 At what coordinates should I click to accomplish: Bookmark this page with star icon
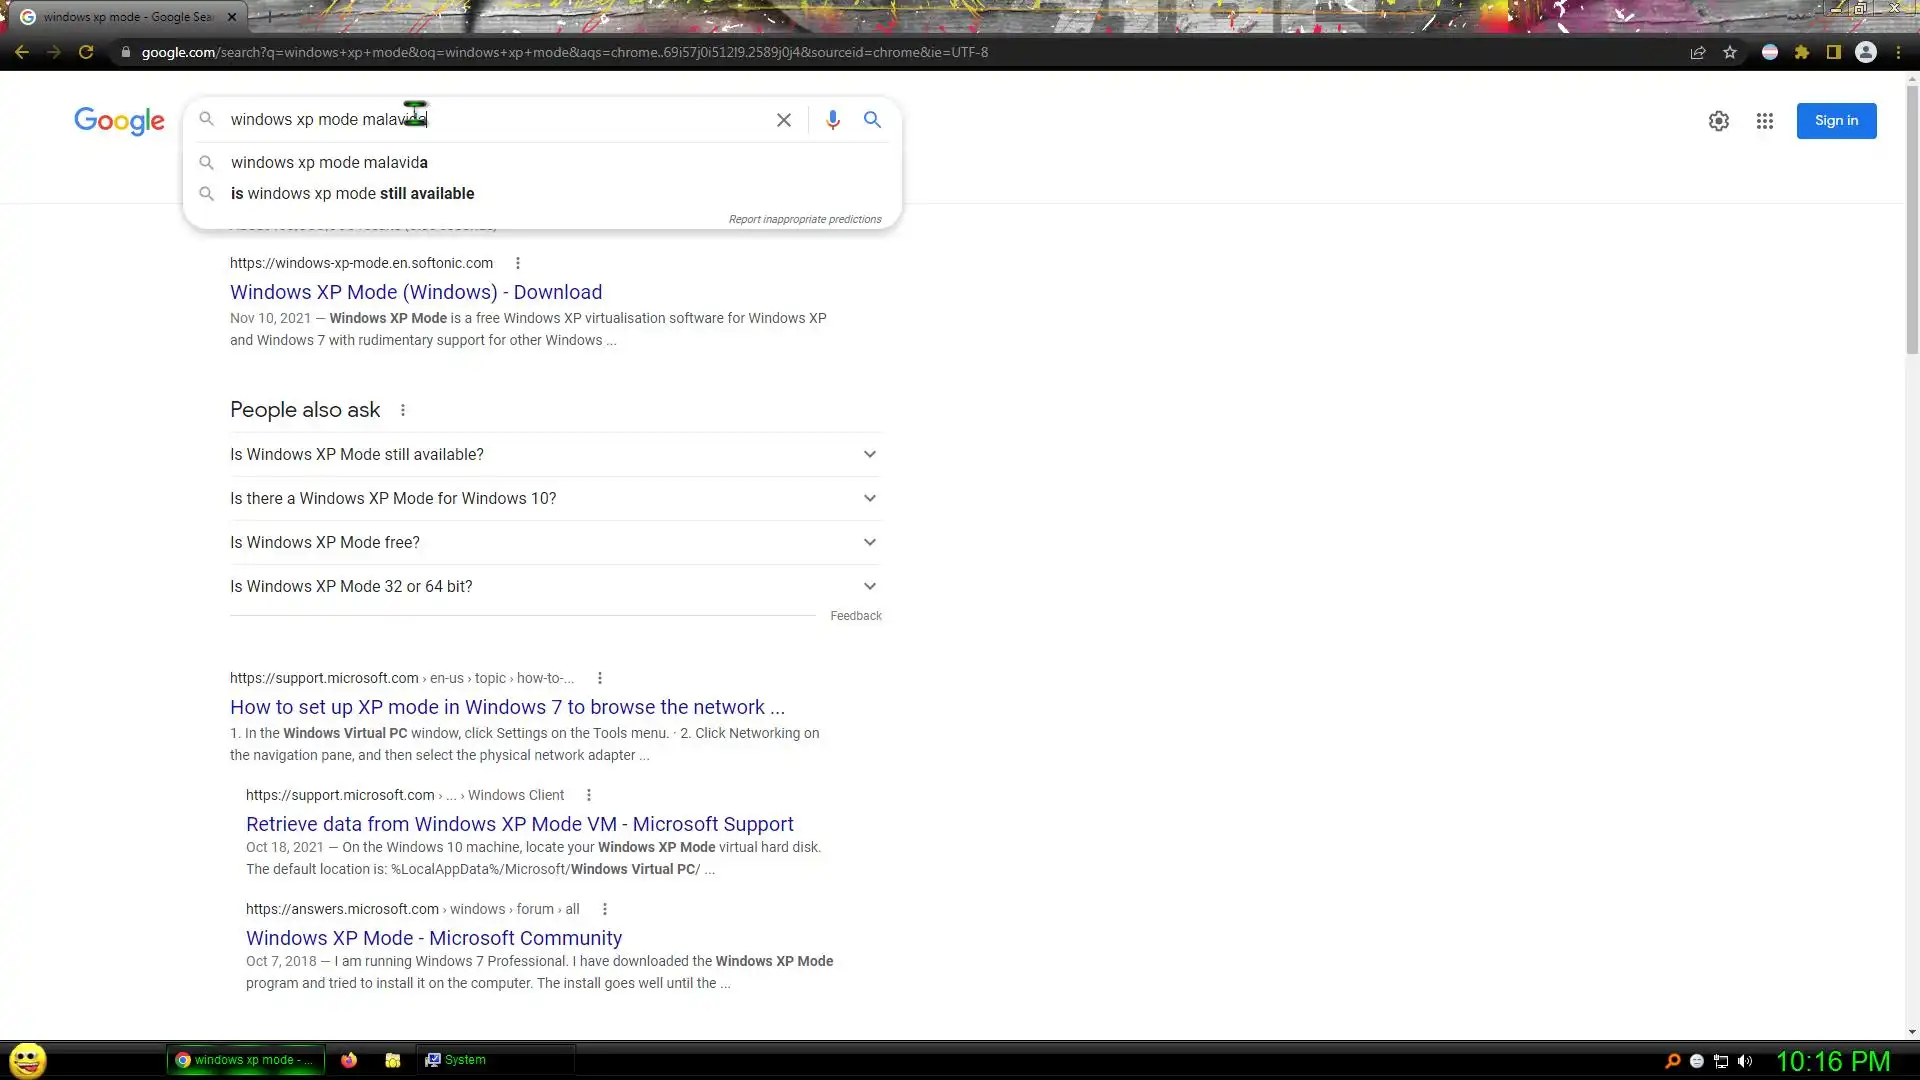(1730, 52)
